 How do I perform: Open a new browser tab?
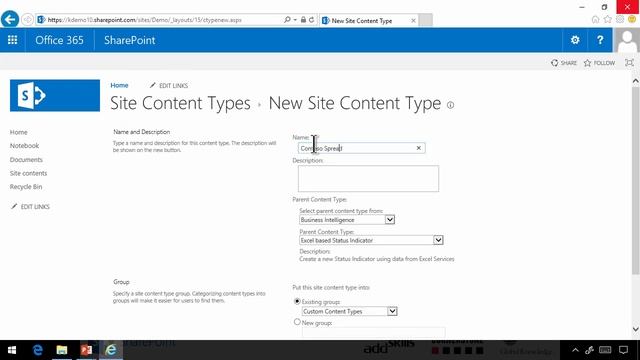click(425, 20)
